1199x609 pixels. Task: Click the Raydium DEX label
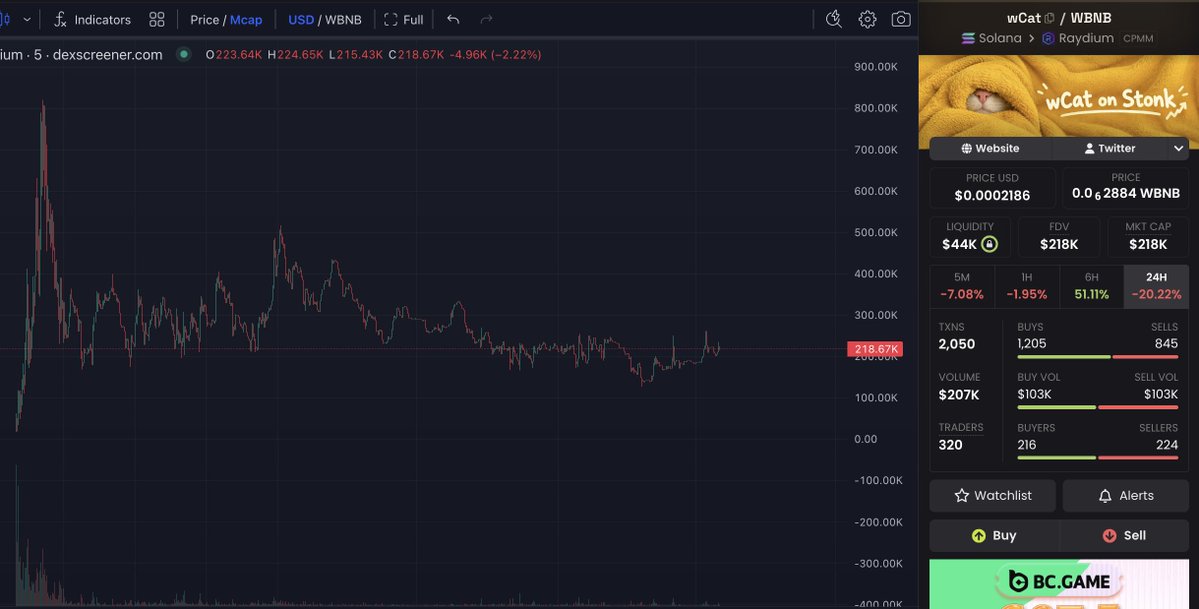[1077, 38]
